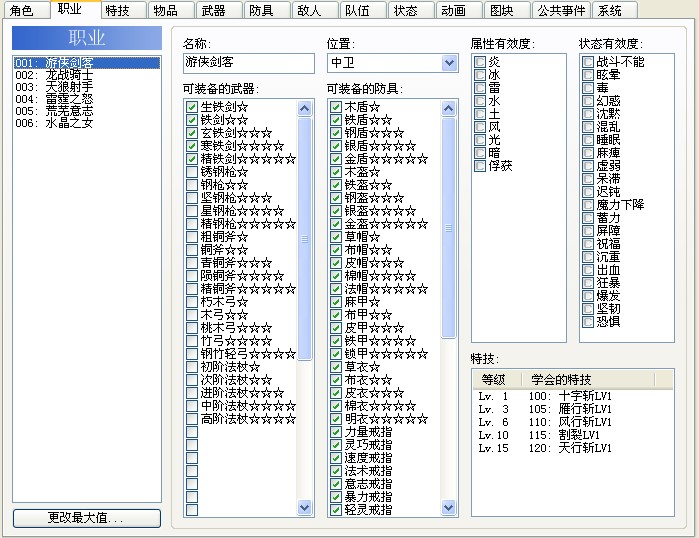
Task: Select class 006: 水晶之女
Action: (x=87, y=123)
